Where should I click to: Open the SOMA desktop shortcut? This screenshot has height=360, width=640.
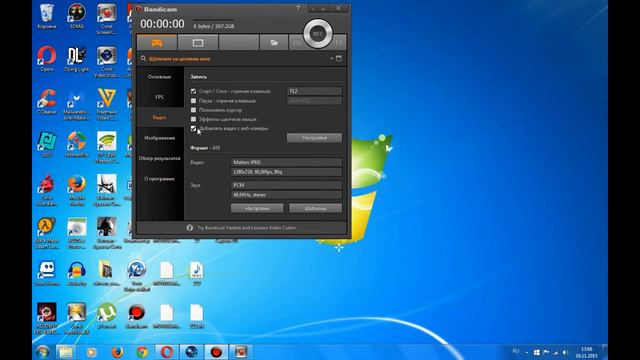coord(77,17)
